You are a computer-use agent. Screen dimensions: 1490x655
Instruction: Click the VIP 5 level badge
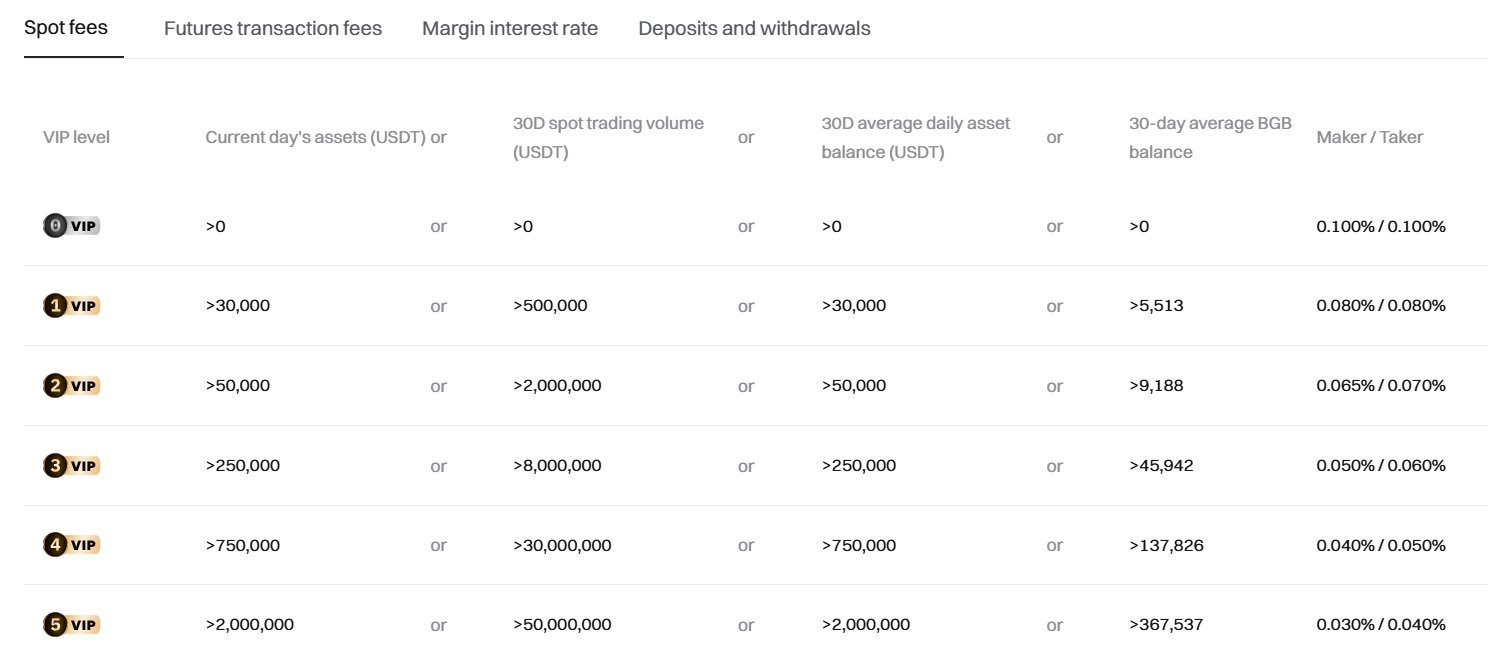pos(72,625)
